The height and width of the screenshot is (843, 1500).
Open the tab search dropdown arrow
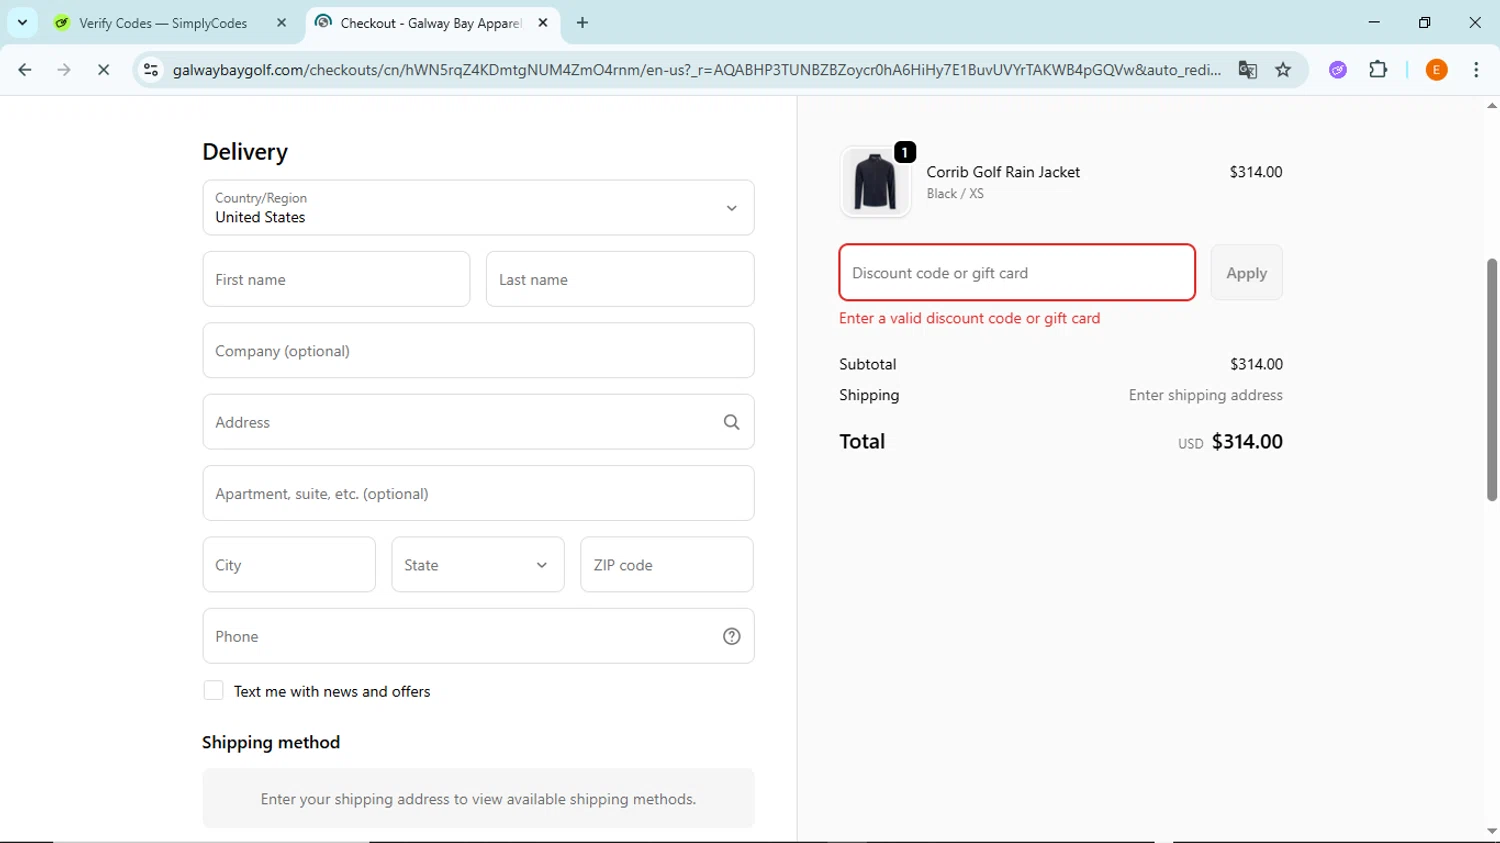pyautogui.click(x=22, y=22)
